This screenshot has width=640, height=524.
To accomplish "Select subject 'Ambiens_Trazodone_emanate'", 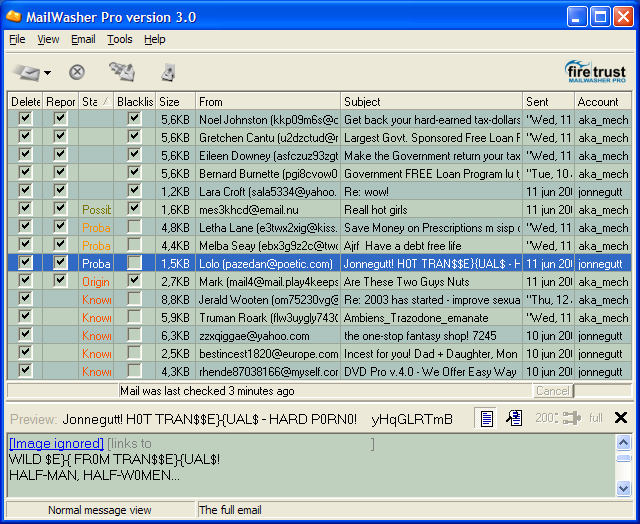I will click(x=416, y=318).
